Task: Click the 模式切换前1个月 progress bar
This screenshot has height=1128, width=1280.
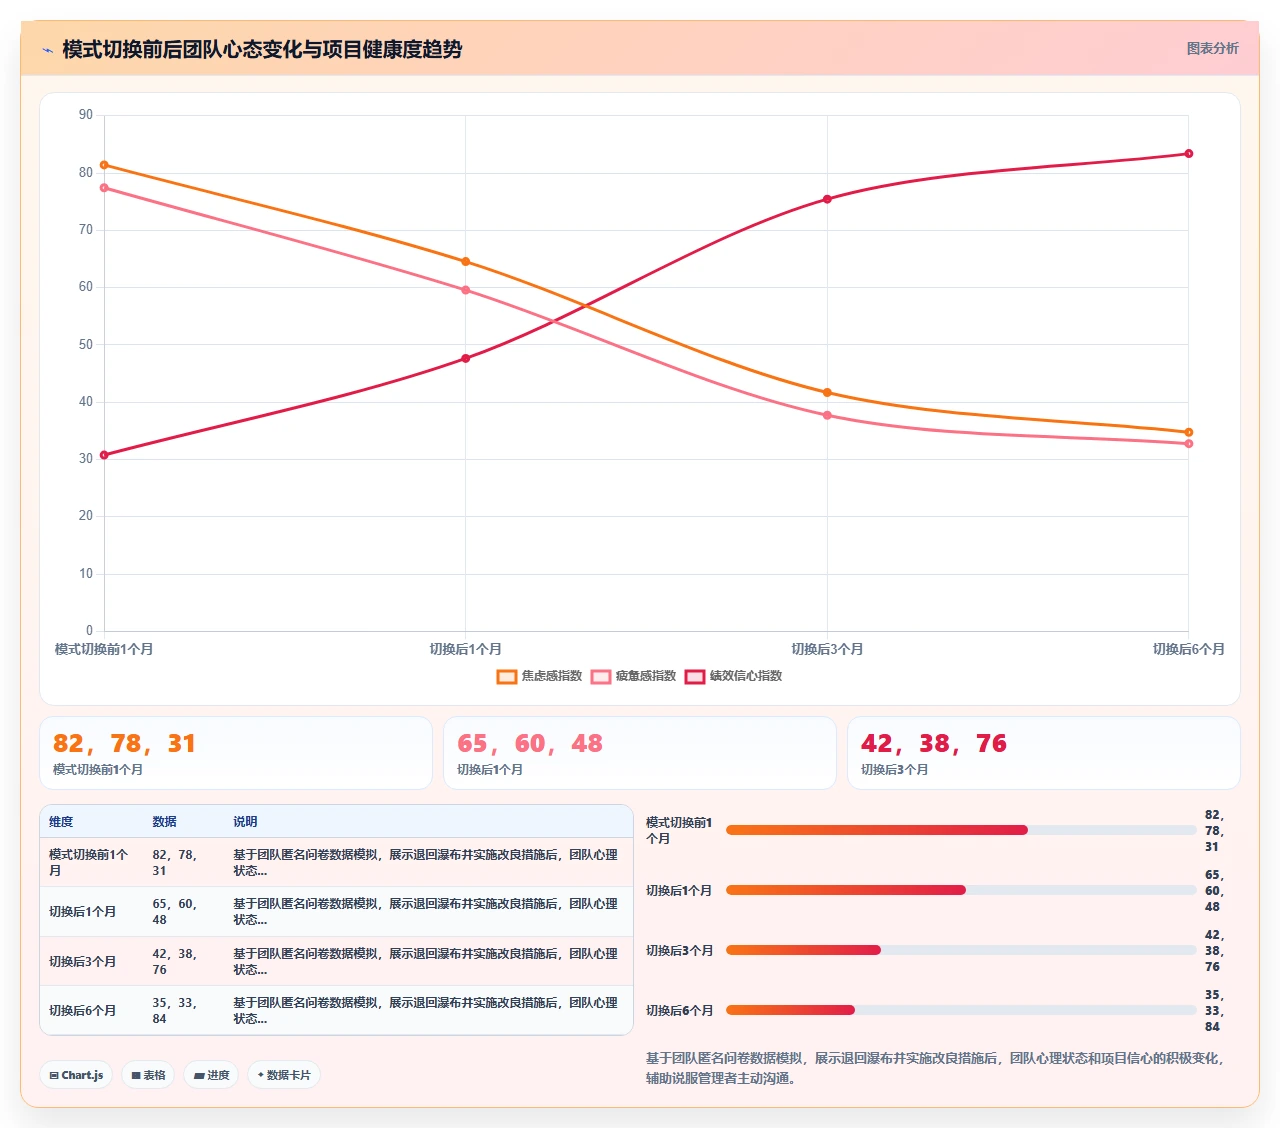Action: click(x=961, y=830)
